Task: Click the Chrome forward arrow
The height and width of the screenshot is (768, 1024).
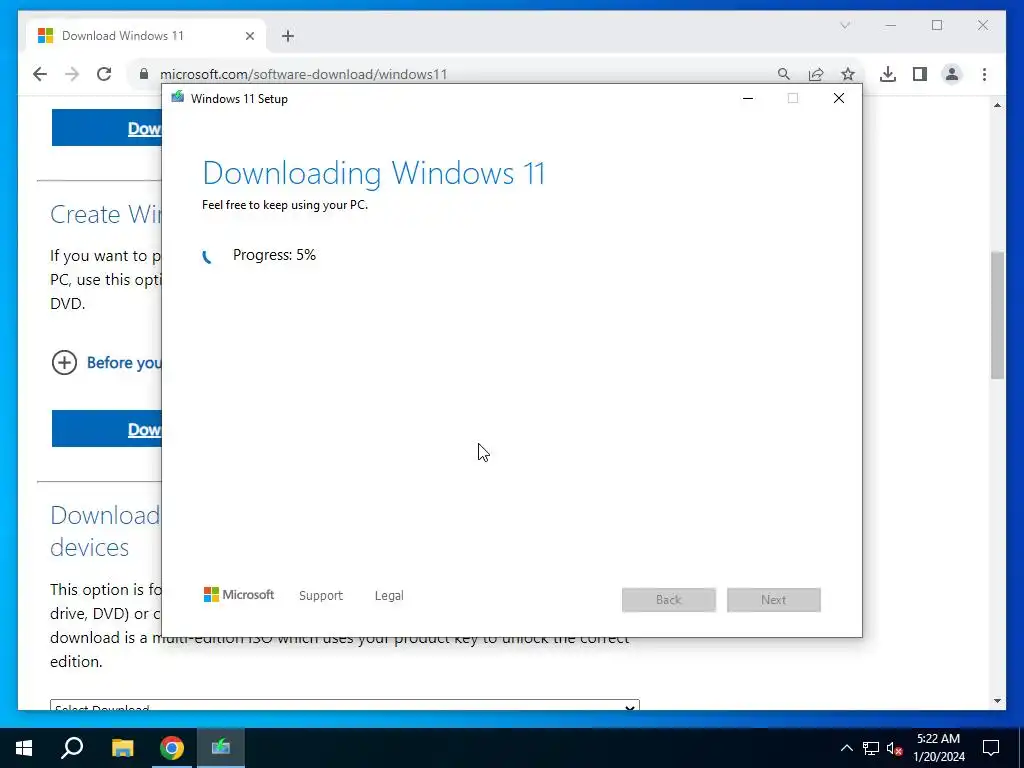Action: [72, 74]
